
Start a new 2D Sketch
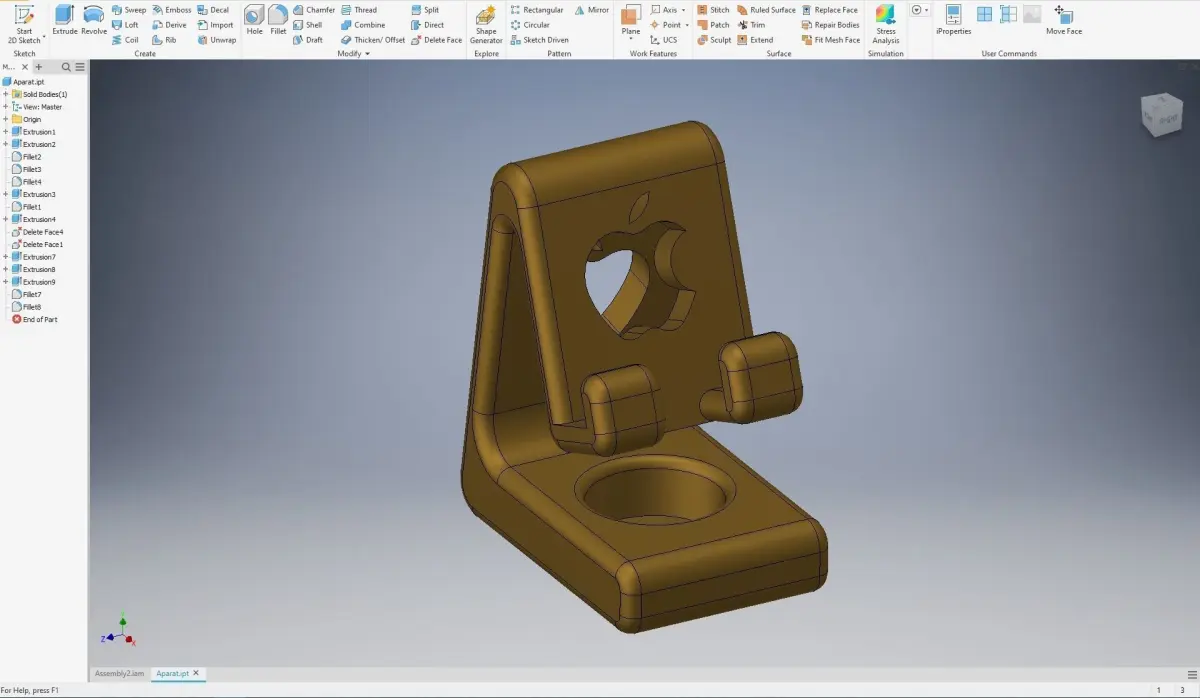pos(24,24)
